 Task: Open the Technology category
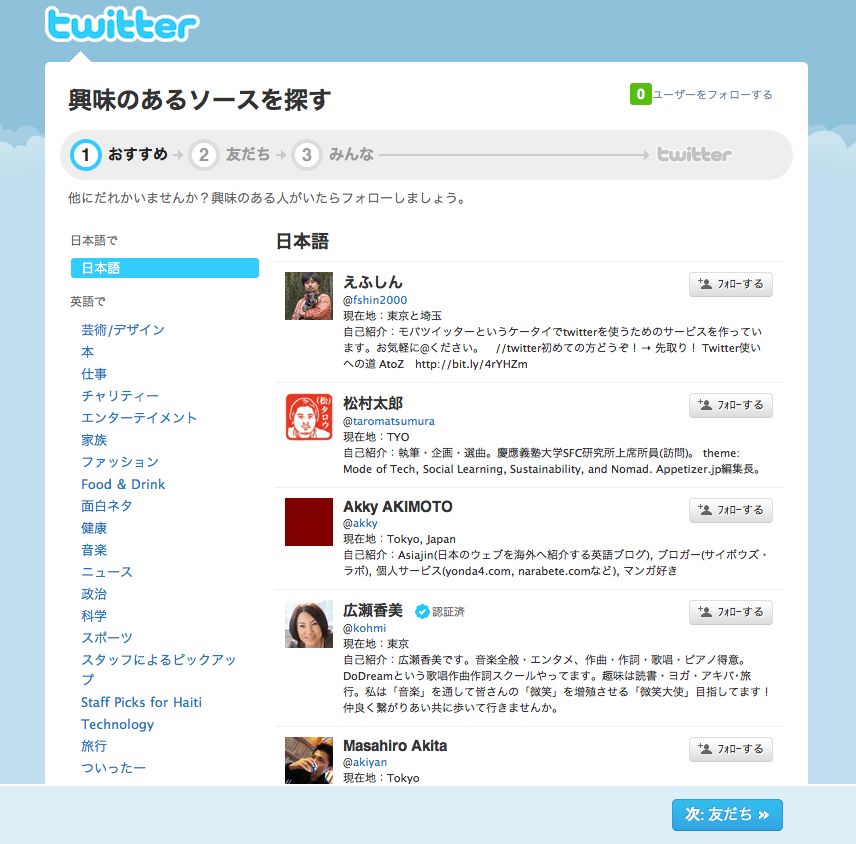(x=117, y=724)
